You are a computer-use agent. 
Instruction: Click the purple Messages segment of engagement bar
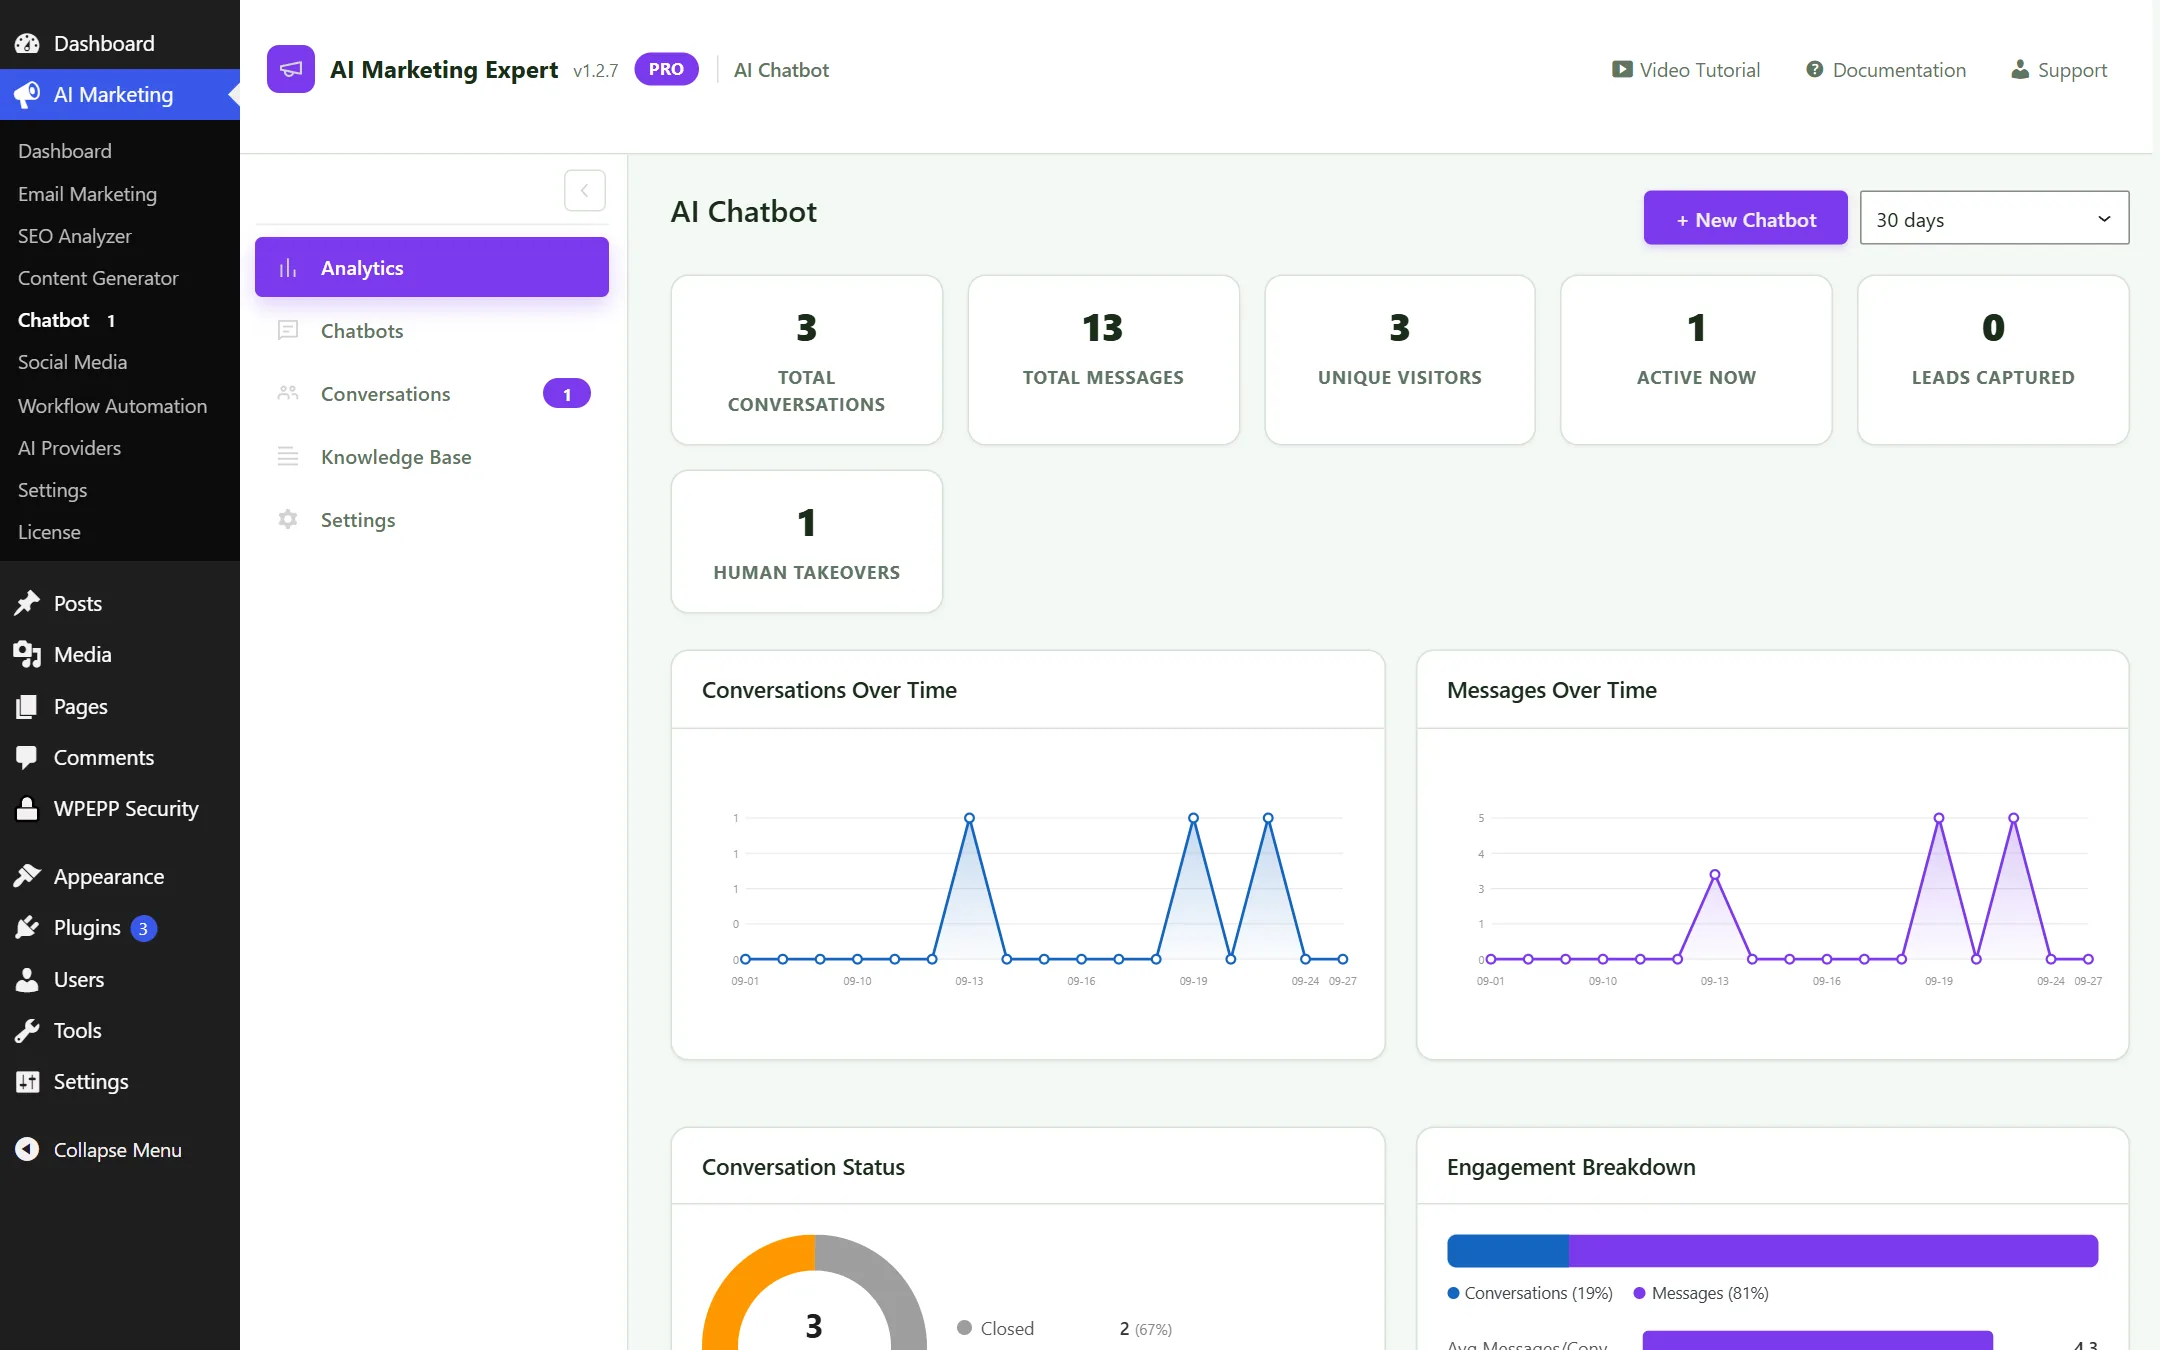pyautogui.click(x=1833, y=1250)
